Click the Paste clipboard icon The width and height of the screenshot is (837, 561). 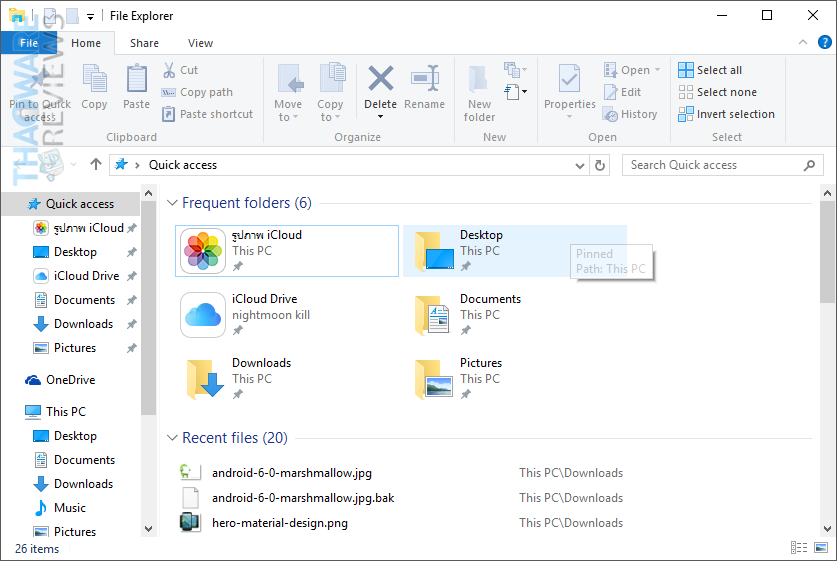pyautogui.click(x=137, y=78)
